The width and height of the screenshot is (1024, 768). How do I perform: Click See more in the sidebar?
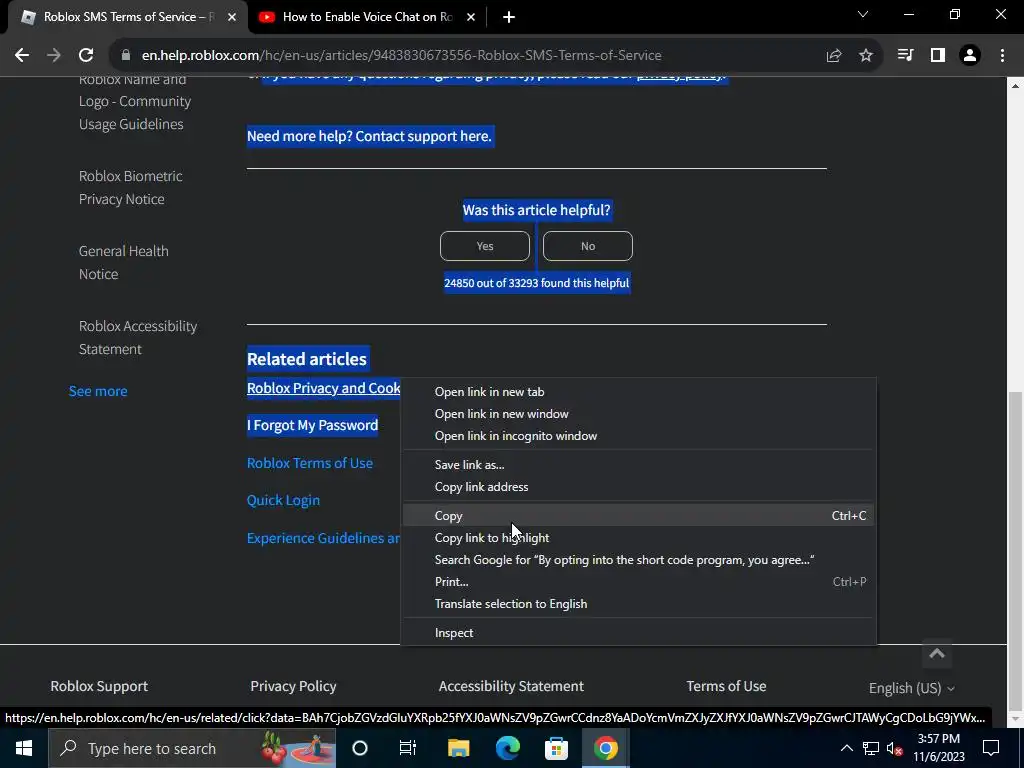[98, 391]
